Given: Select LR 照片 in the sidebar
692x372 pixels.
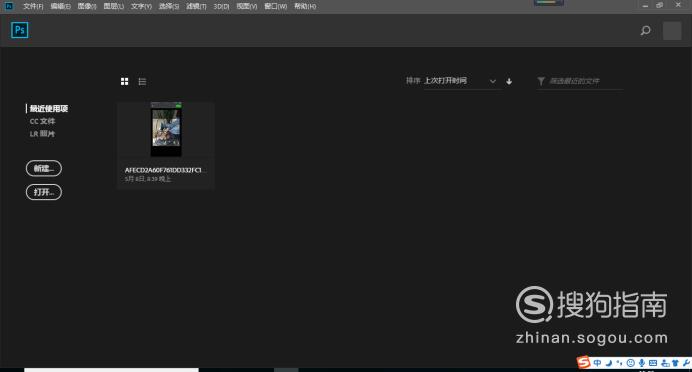Looking at the screenshot, I should tap(42, 134).
